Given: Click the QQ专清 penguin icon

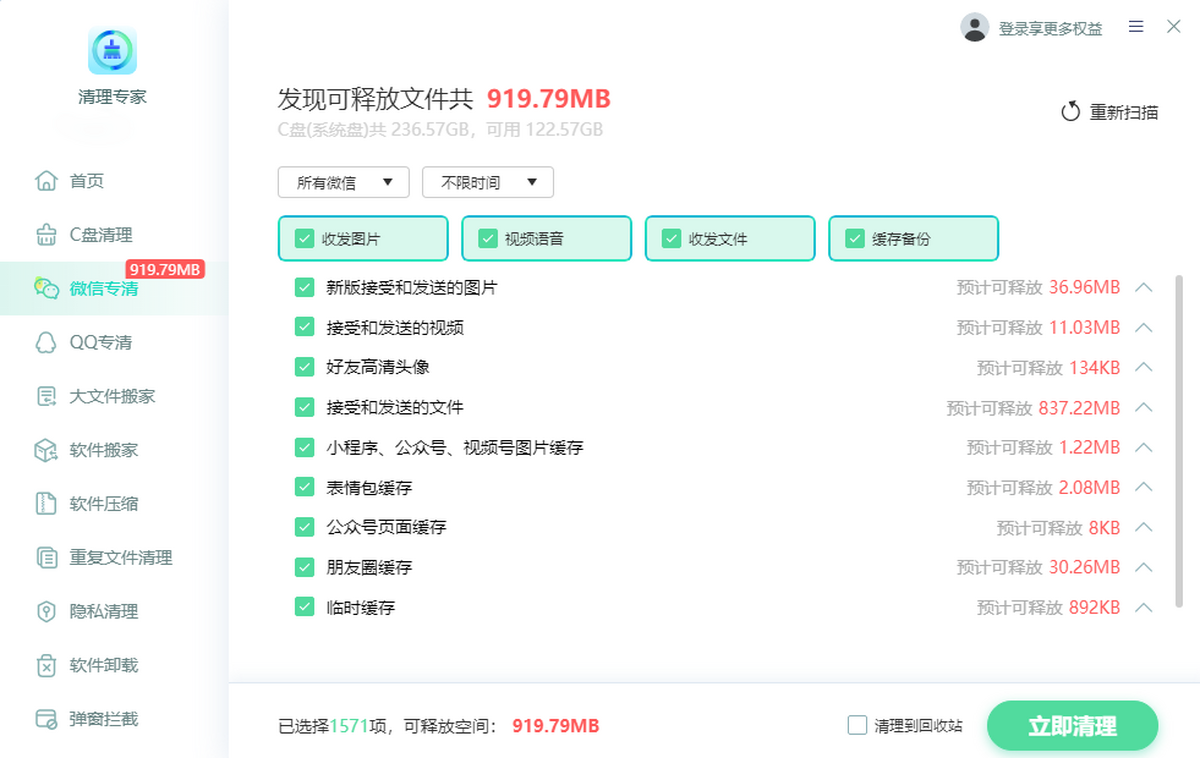Looking at the screenshot, I should coord(46,343).
